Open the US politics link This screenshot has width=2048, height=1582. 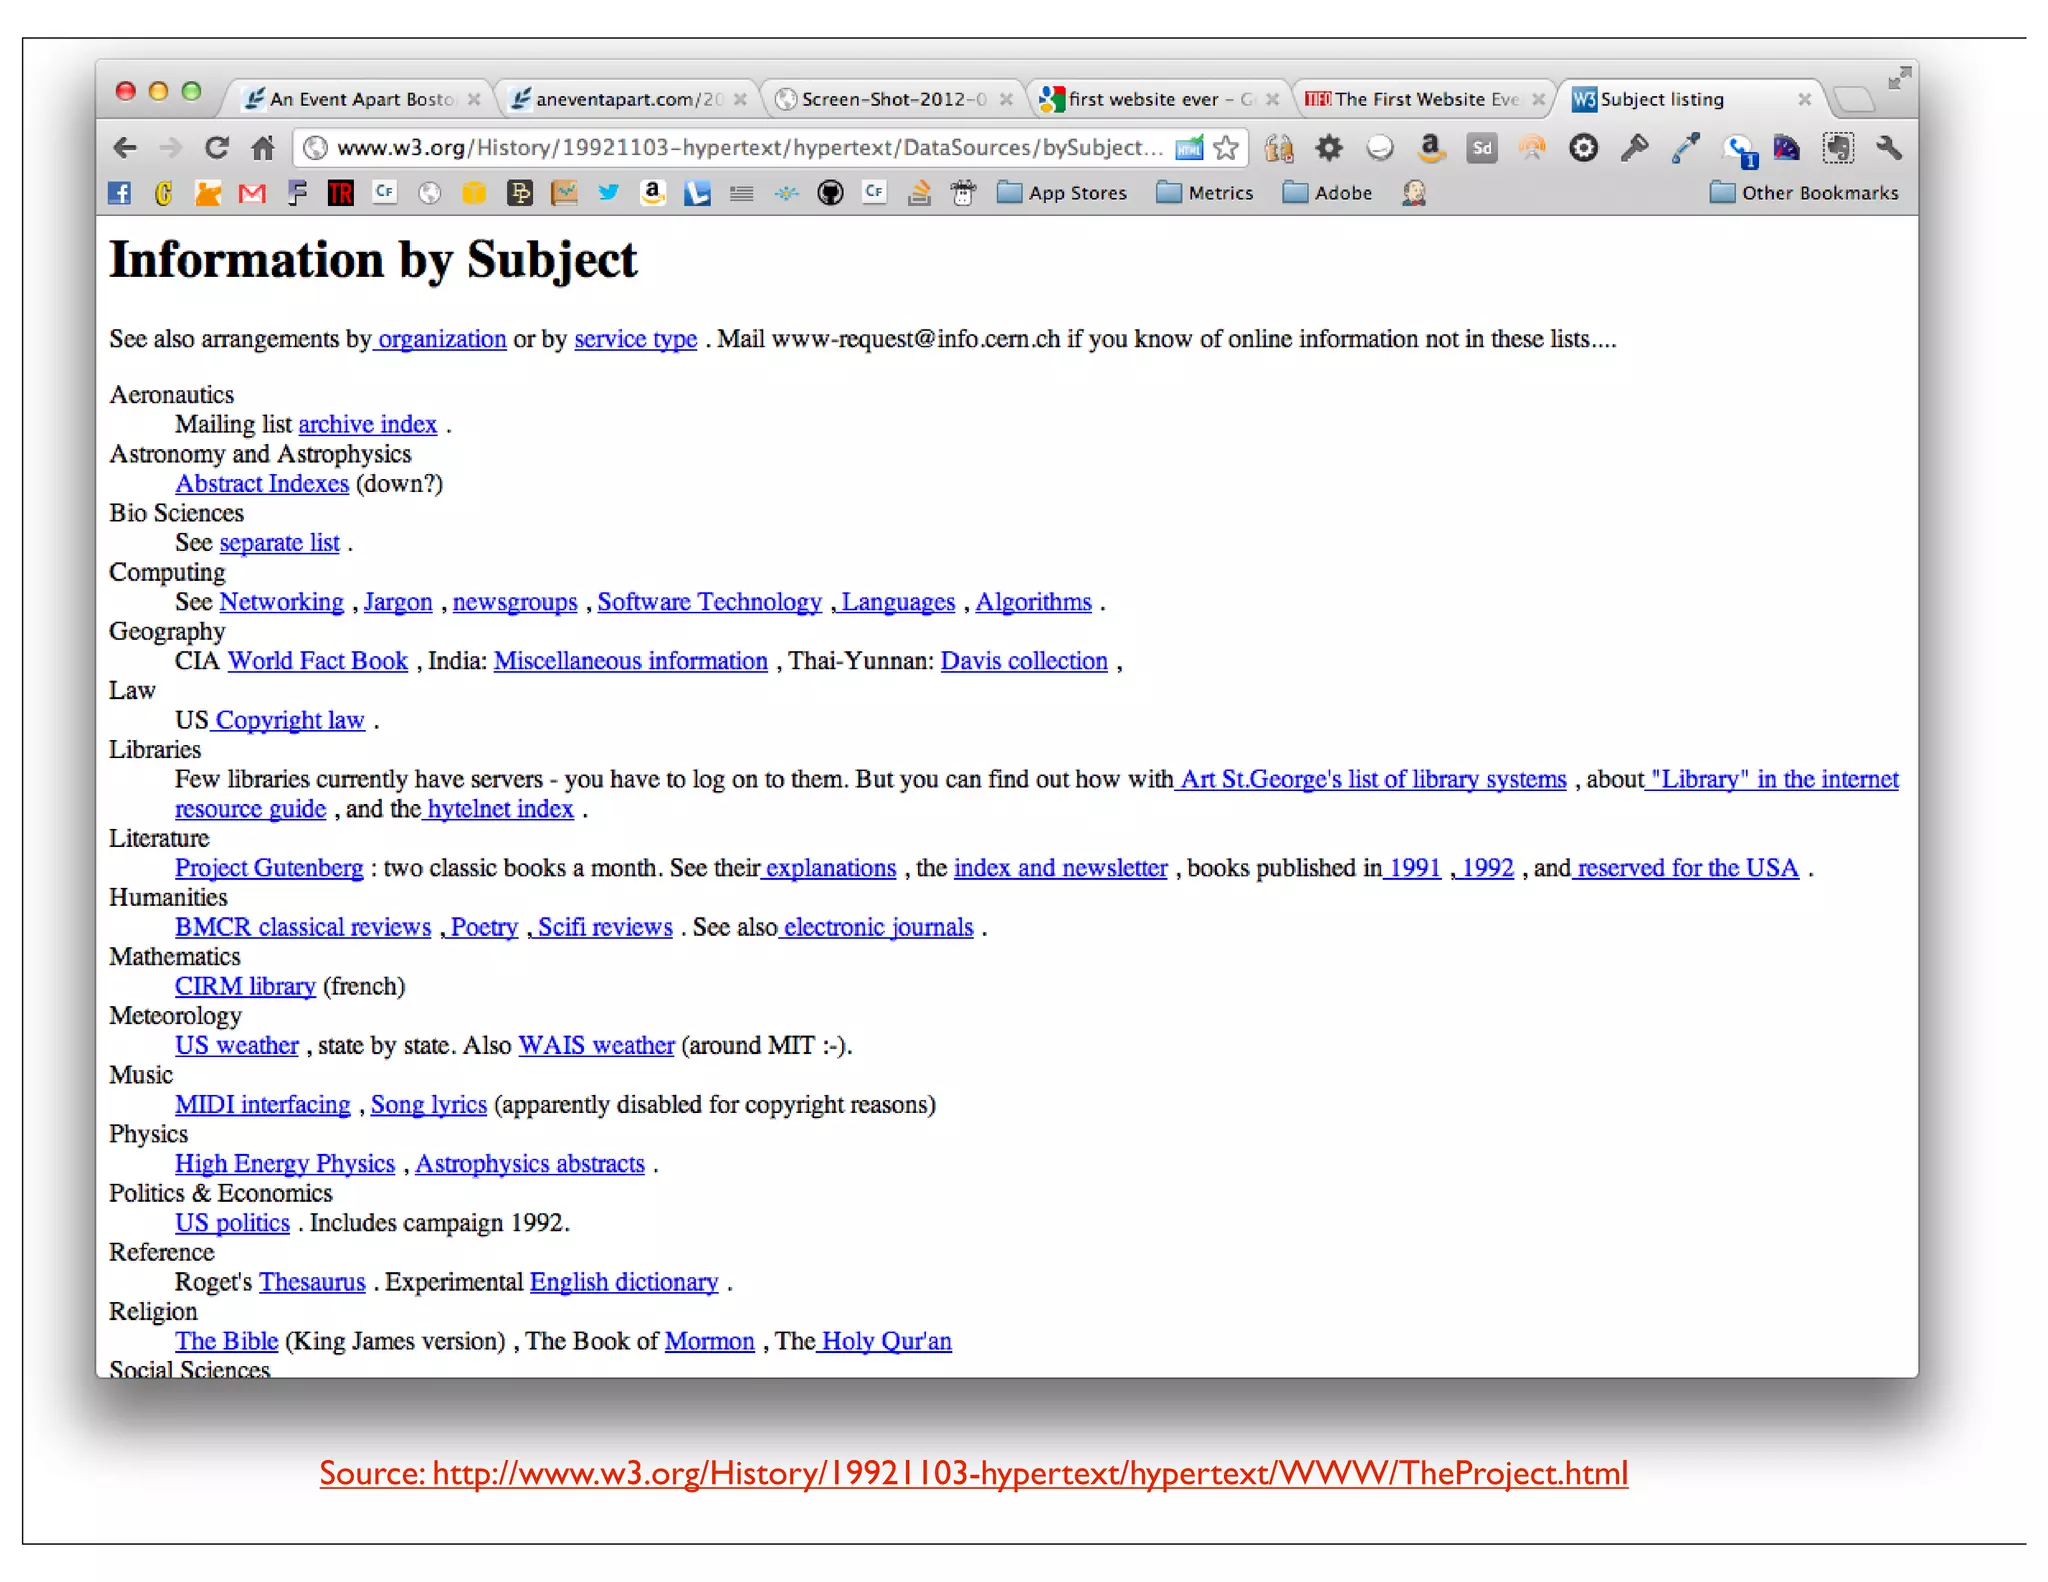coord(232,1223)
